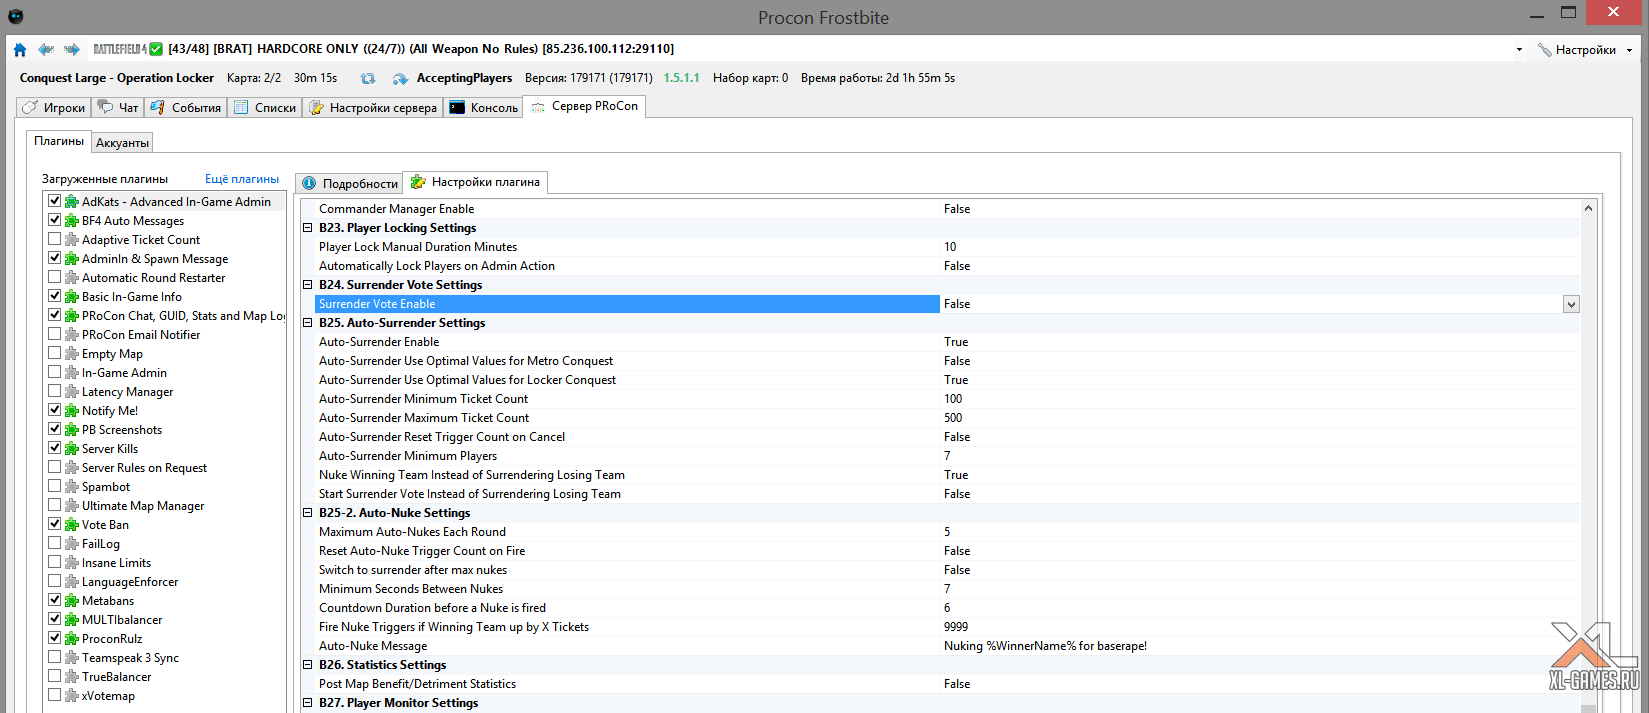
Task: Click the refresh icon beside the round timer
Action: pos(368,78)
